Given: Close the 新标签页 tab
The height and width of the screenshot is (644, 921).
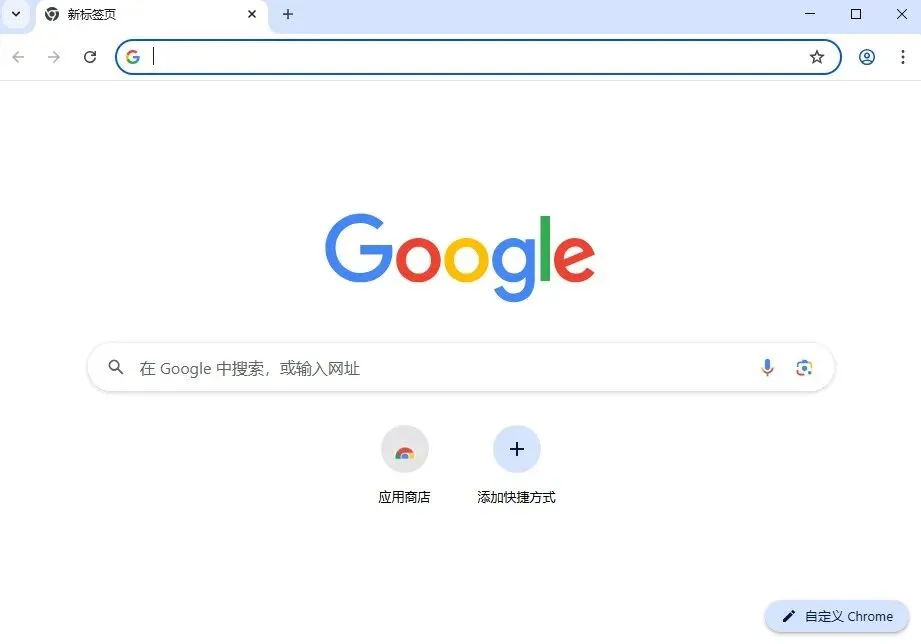Looking at the screenshot, I should (x=252, y=14).
